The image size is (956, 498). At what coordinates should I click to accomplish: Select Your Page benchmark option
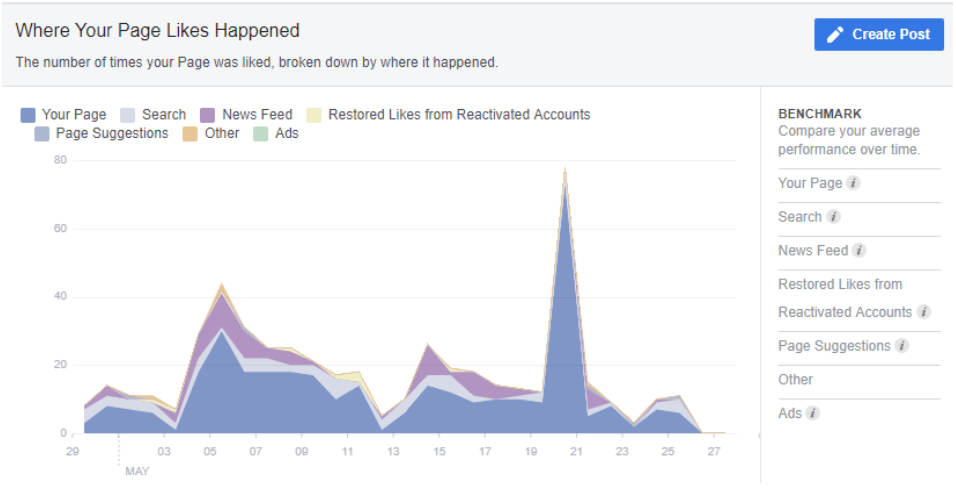point(810,184)
